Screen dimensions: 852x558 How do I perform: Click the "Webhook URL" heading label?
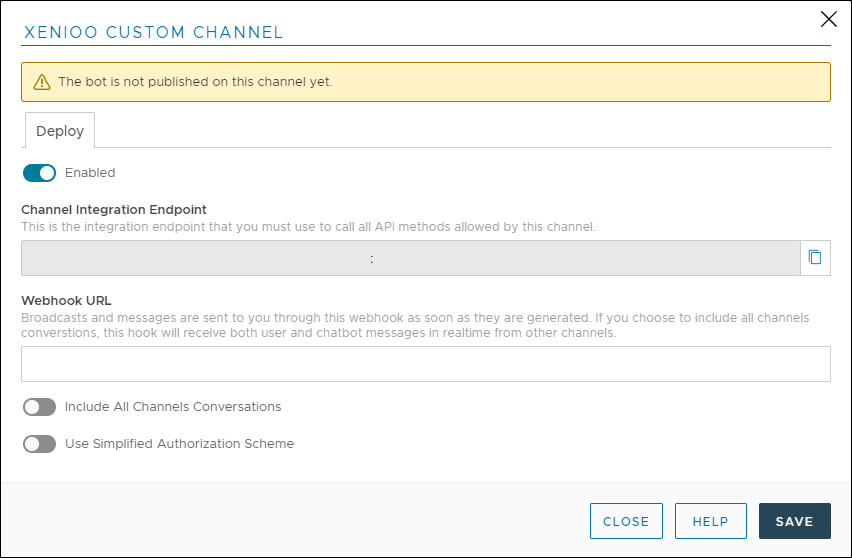point(66,300)
